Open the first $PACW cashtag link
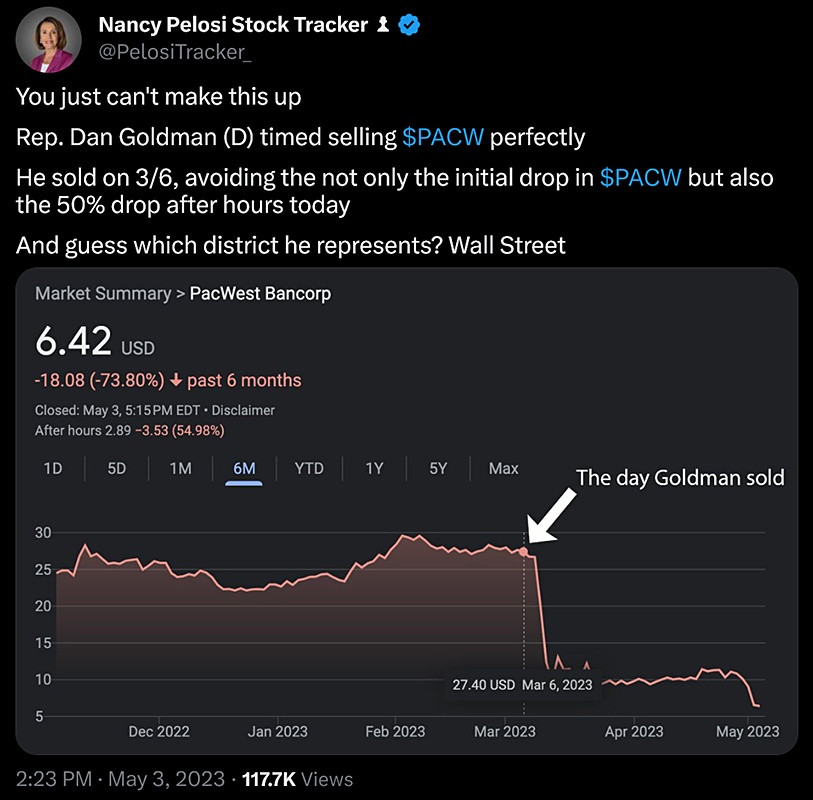The height and width of the screenshot is (800, 813). 443,137
